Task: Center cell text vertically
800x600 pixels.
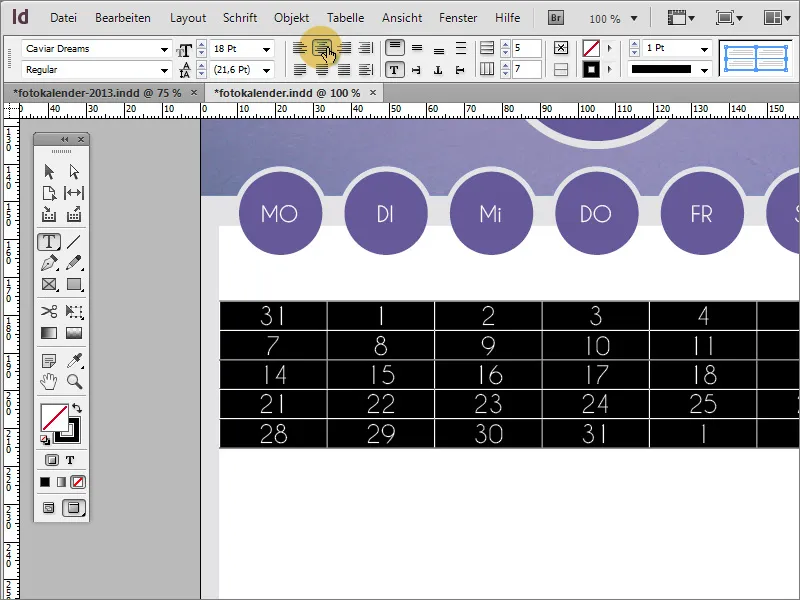Action: click(417, 48)
